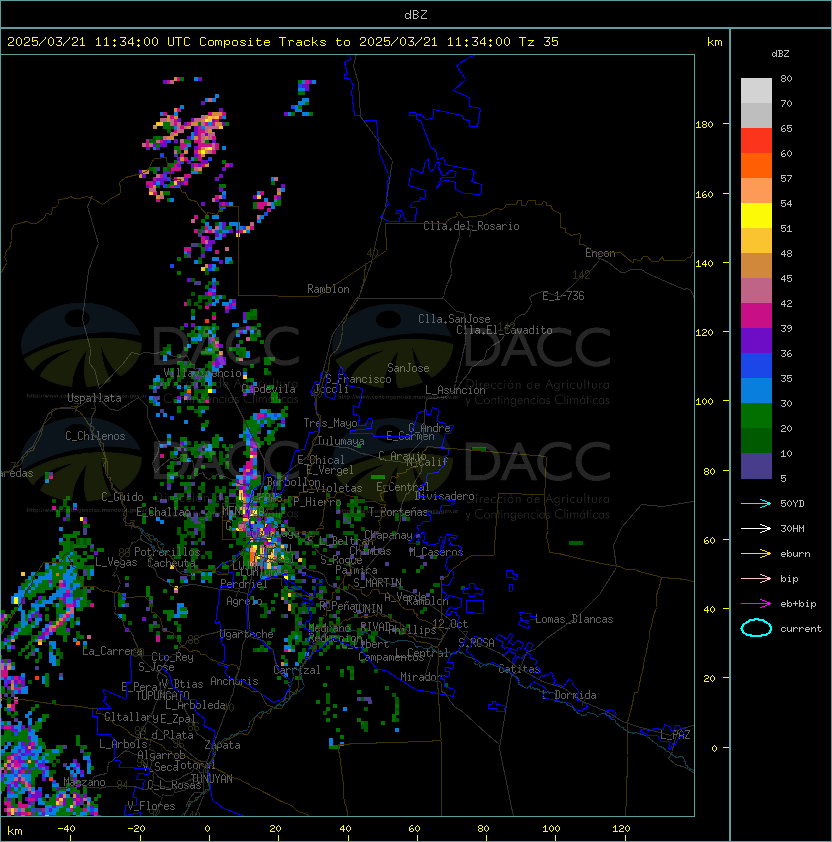Select the bright green 20-30 dBZ swatch
The image size is (832, 842).
[x=756, y=416]
